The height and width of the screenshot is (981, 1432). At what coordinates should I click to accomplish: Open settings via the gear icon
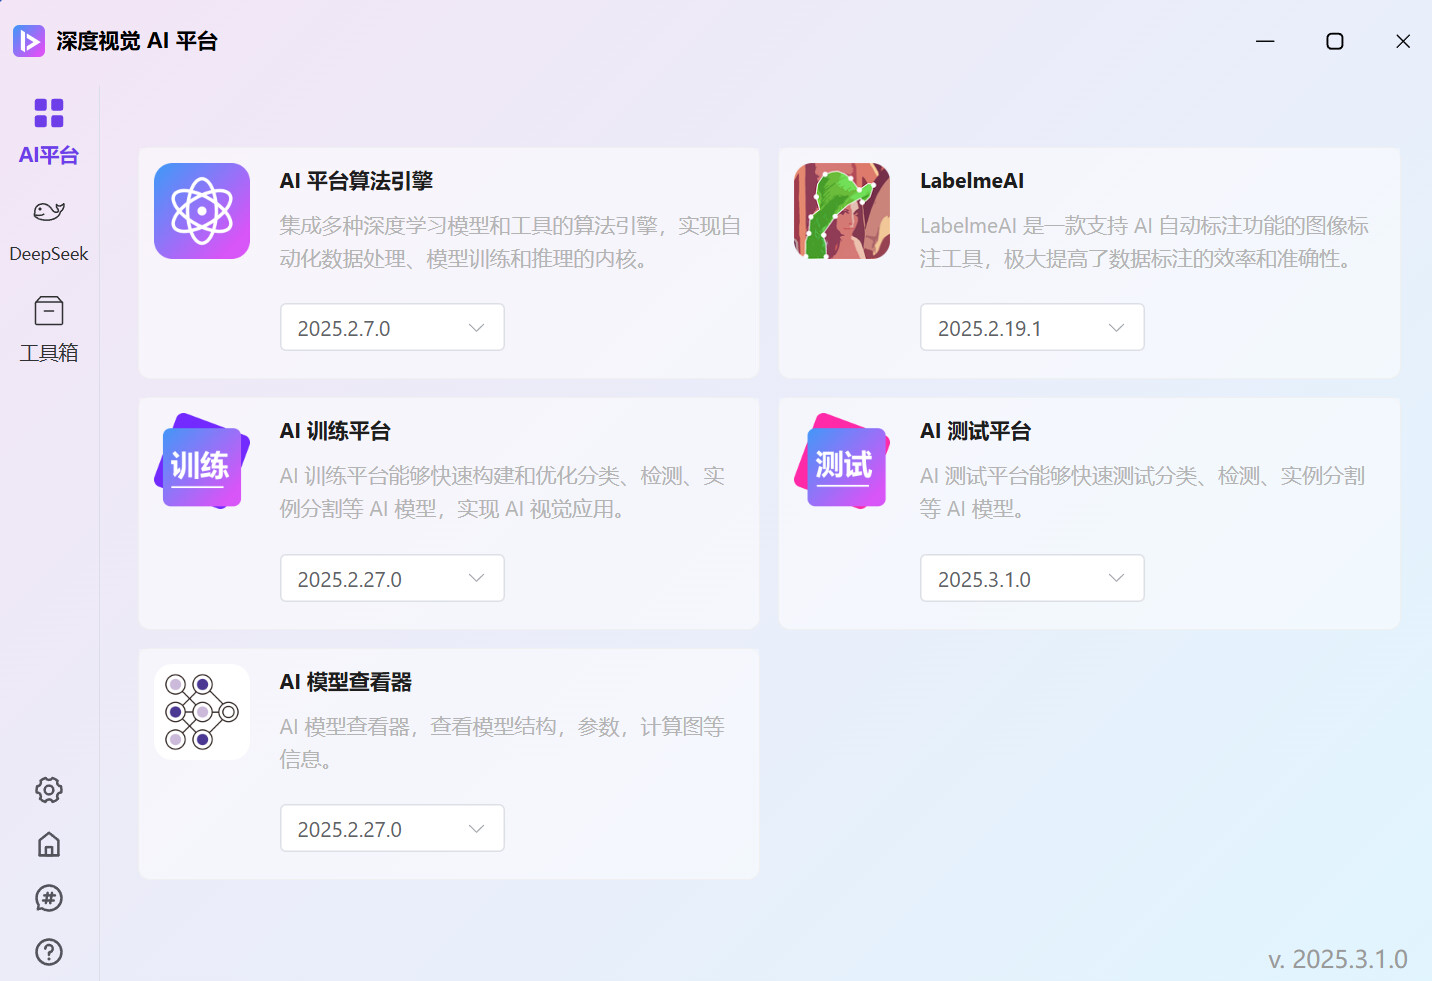pos(49,790)
